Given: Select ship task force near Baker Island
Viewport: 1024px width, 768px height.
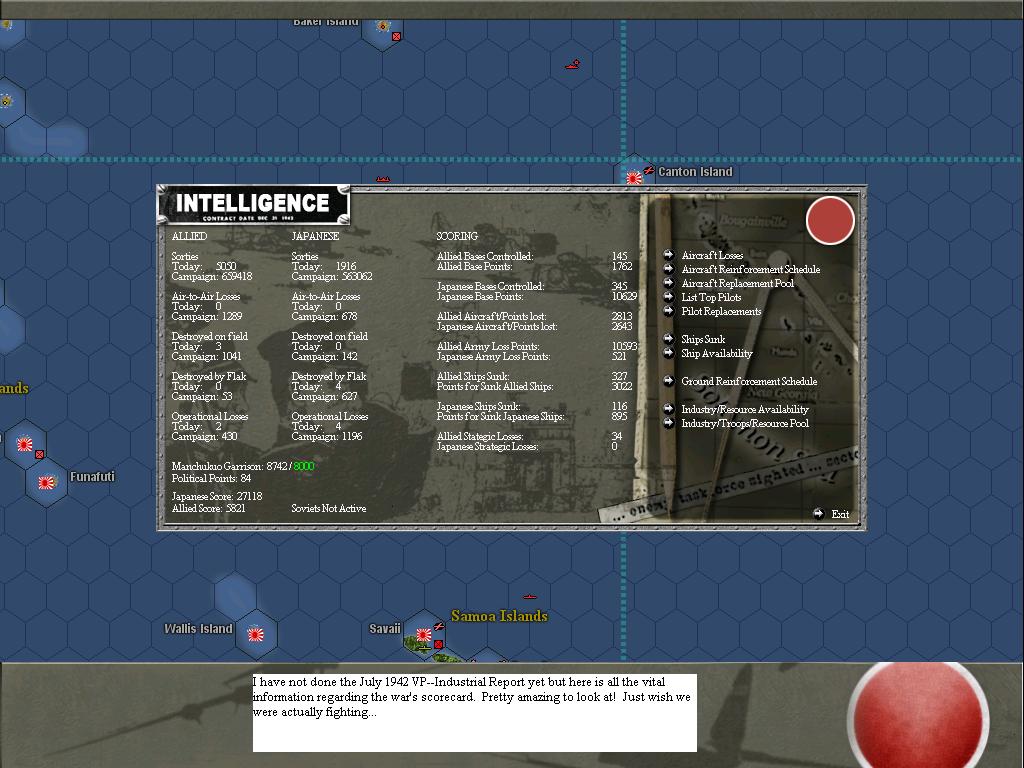Looking at the screenshot, I should (x=573, y=65).
